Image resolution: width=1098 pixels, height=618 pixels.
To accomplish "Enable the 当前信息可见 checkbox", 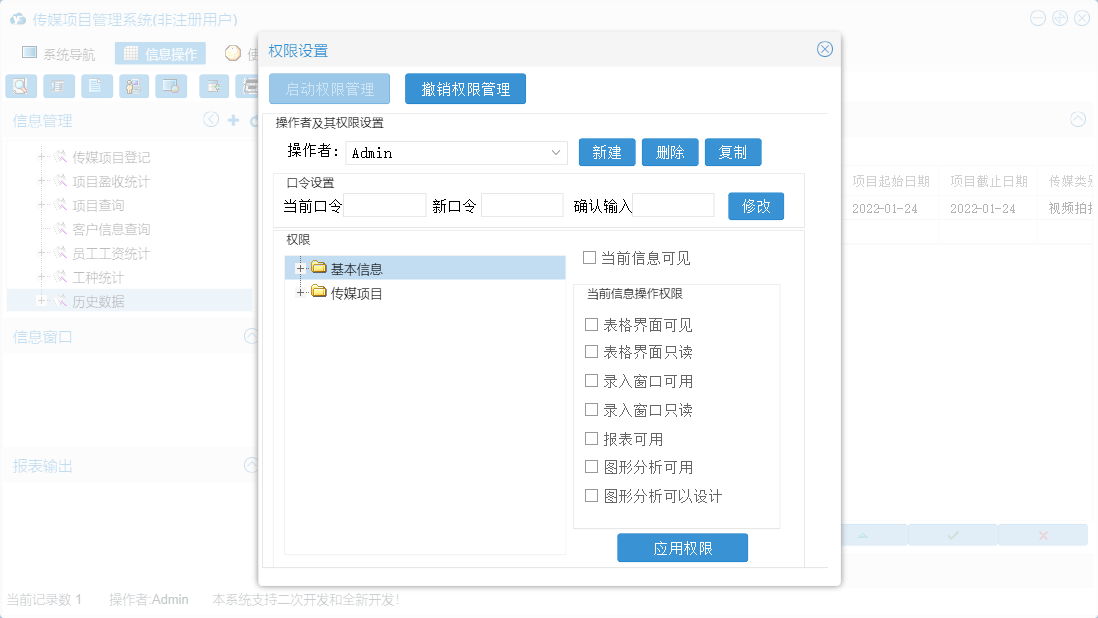I will (x=590, y=258).
